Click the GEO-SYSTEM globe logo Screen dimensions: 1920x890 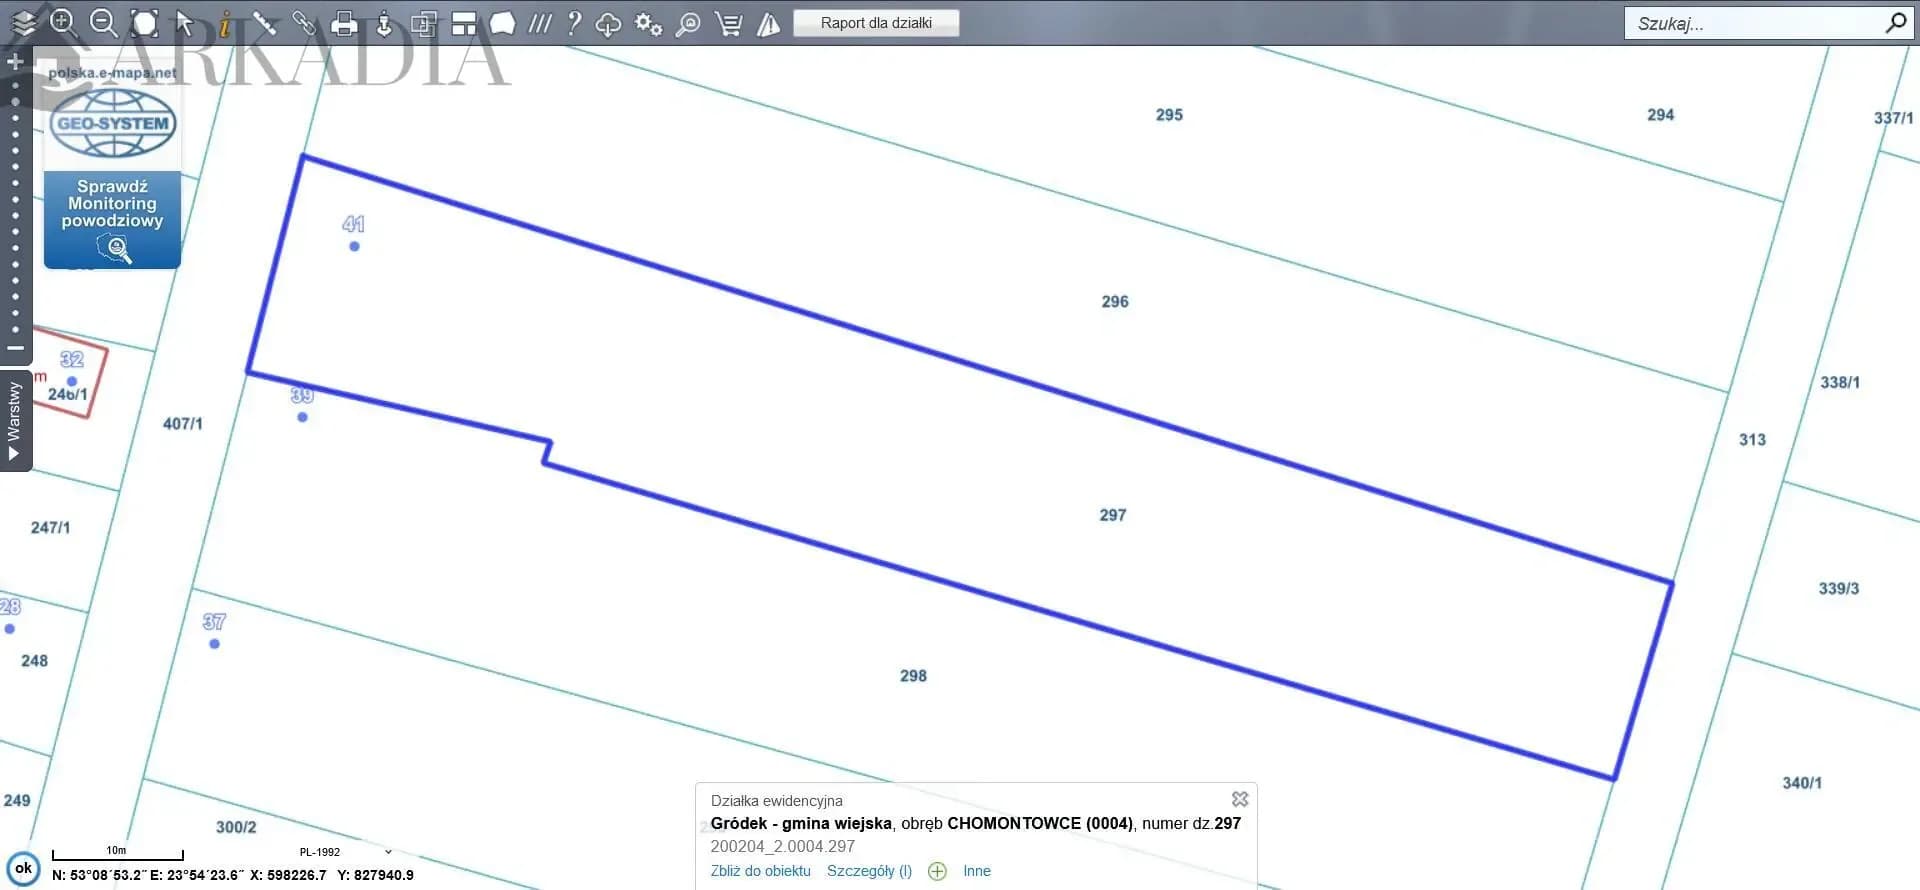(112, 123)
